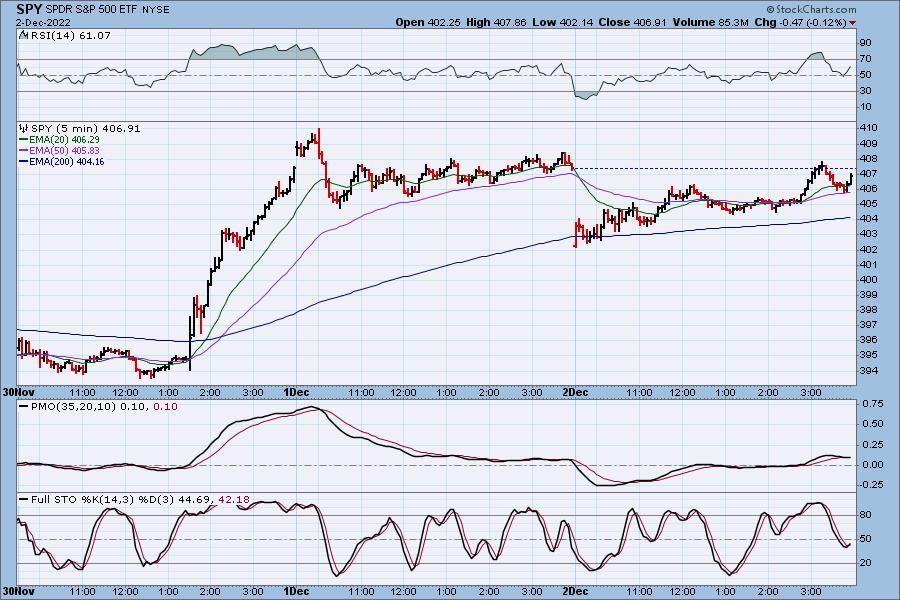Click the 70 level on RSI axis
Screen dimensions: 900x600
click(866, 59)
